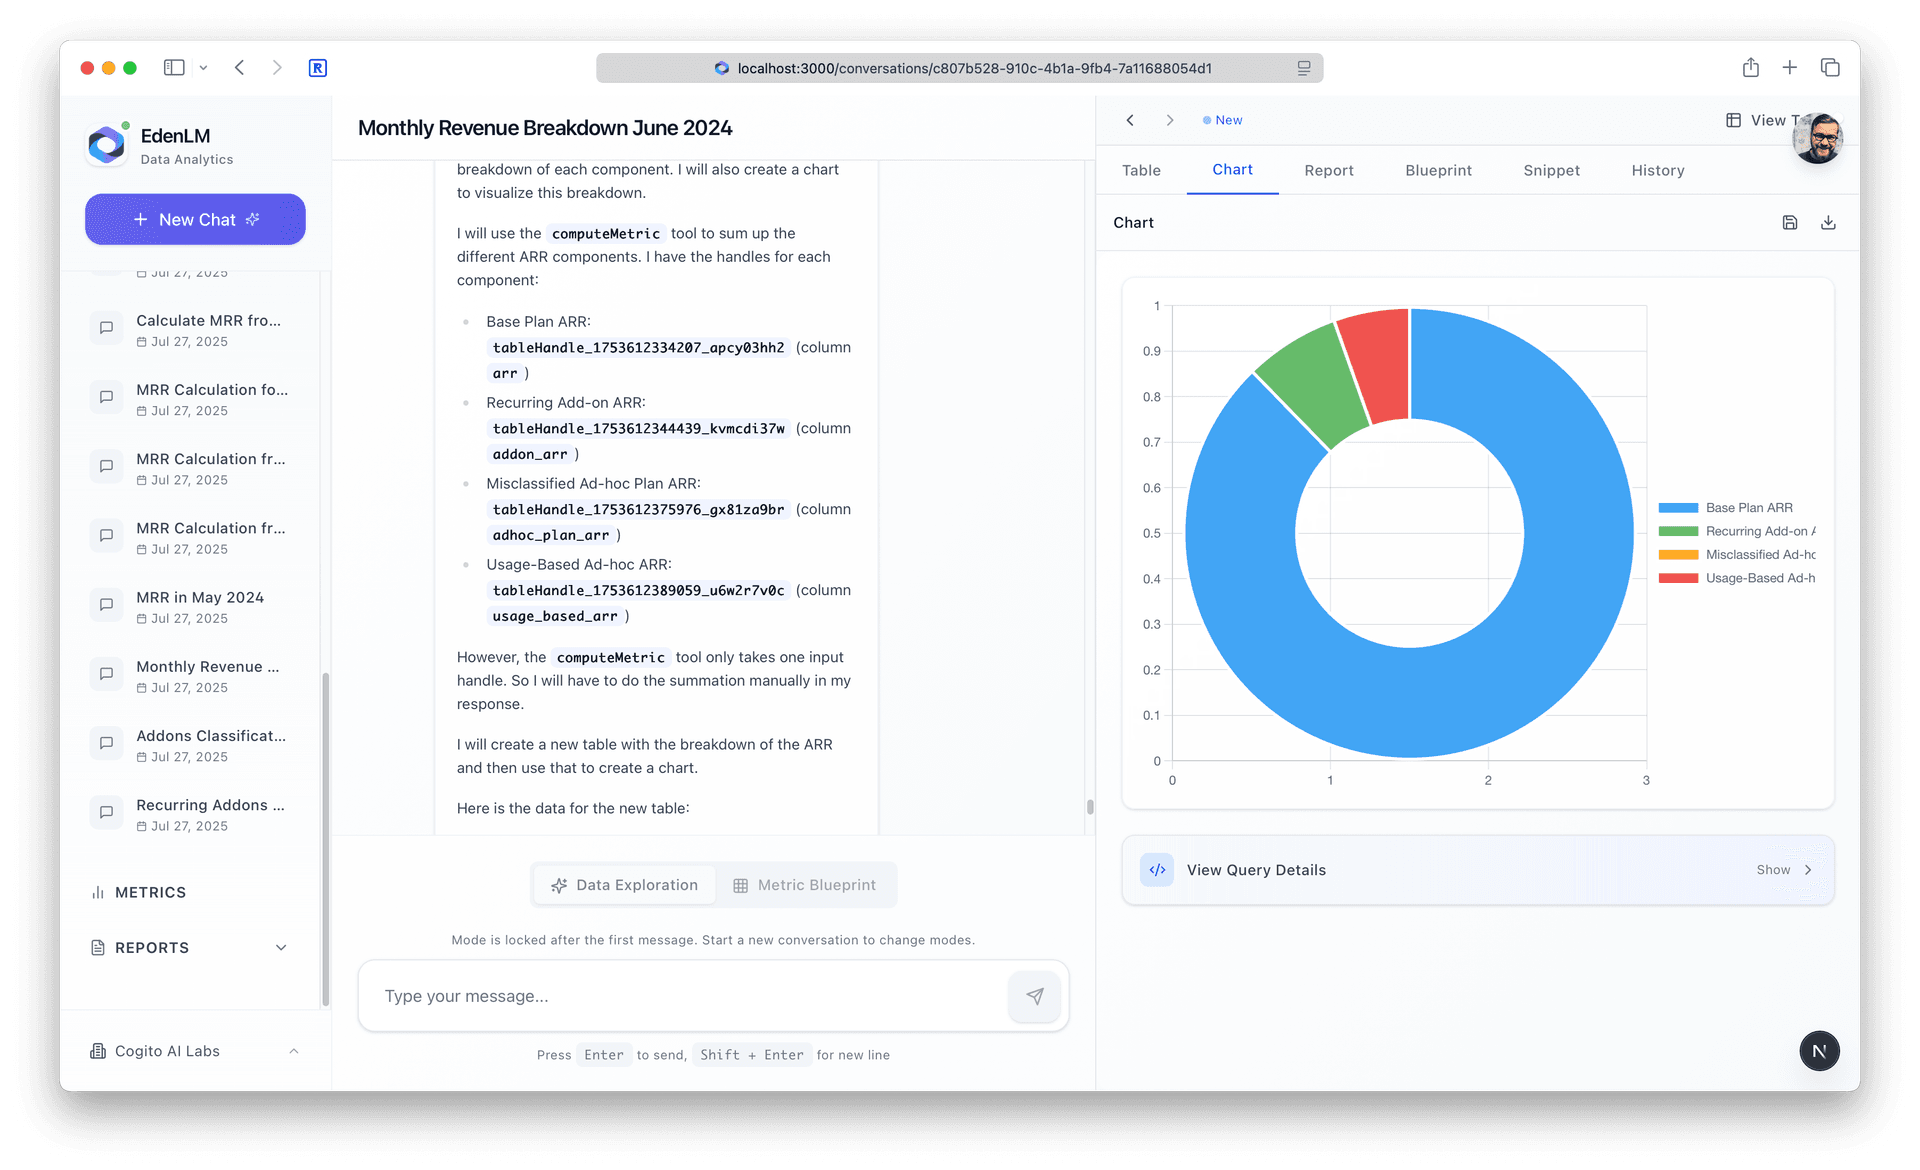Viewport: 1920px width, 1170px height.
Task: Click the Share icon in Safari toolbar
Action: point(1750,67)
